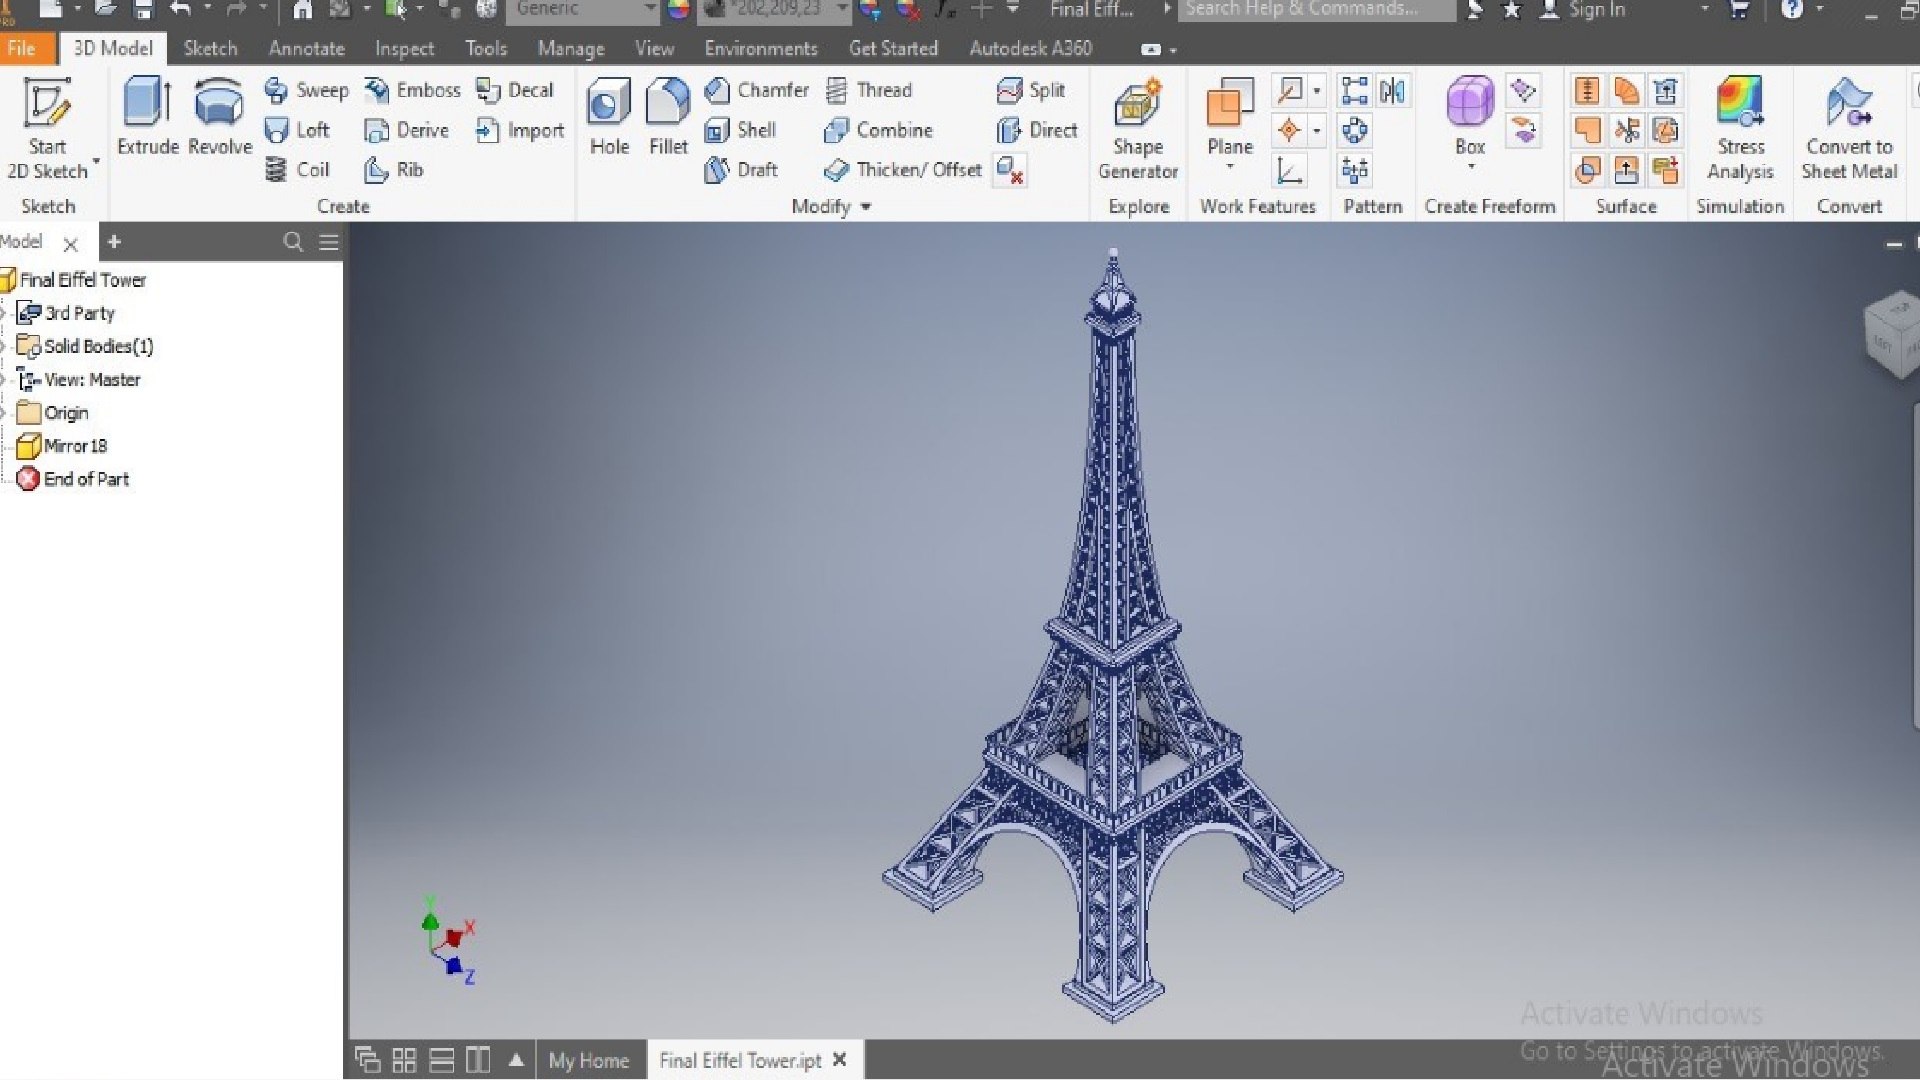Convert to Sheet Metal

(1849, 128)
